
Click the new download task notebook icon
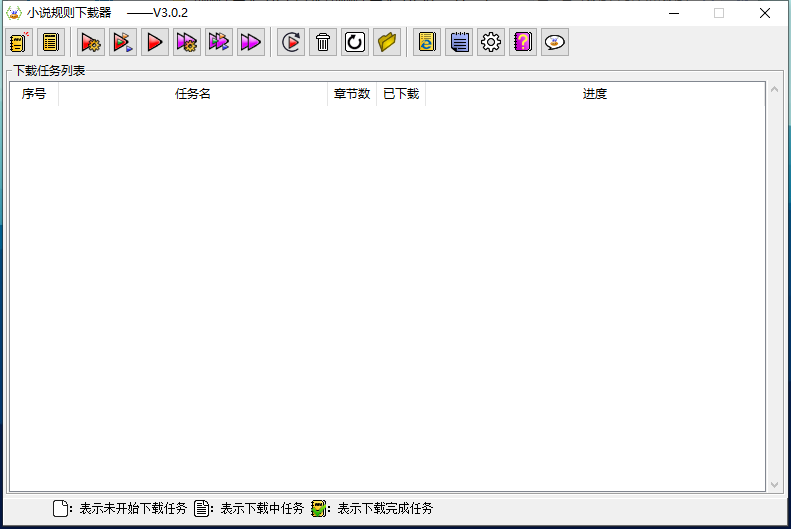pyautogui.click(x=19, y=42)
